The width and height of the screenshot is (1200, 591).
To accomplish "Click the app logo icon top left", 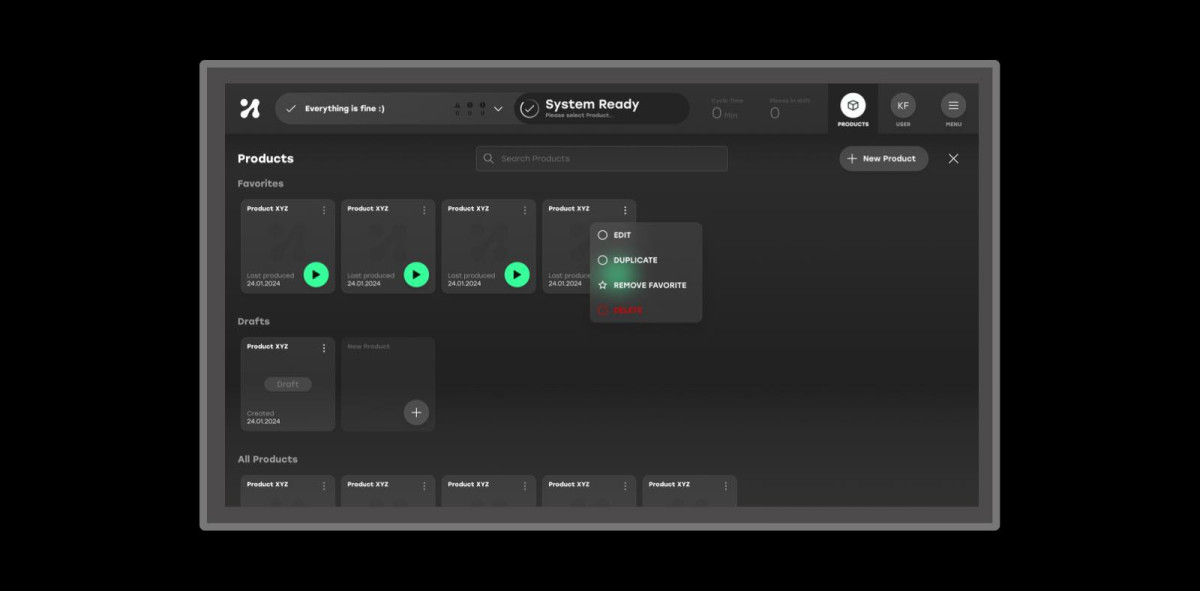I will [249, 108].
